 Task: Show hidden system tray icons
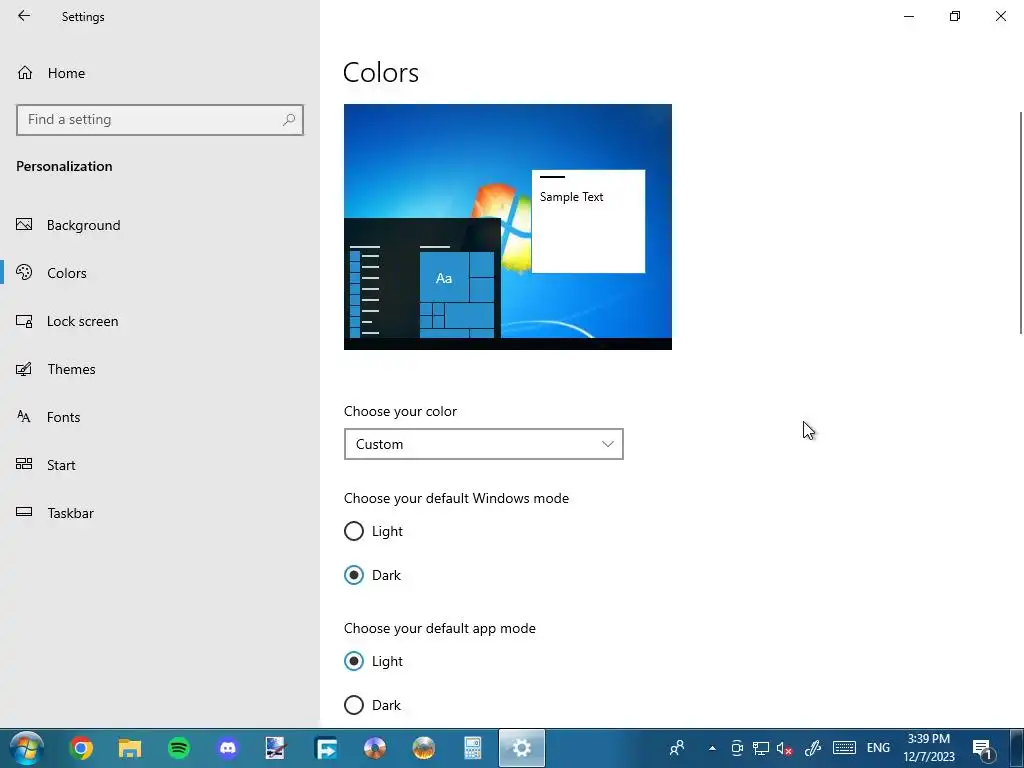pyautogui.click(x=712, y=748)
